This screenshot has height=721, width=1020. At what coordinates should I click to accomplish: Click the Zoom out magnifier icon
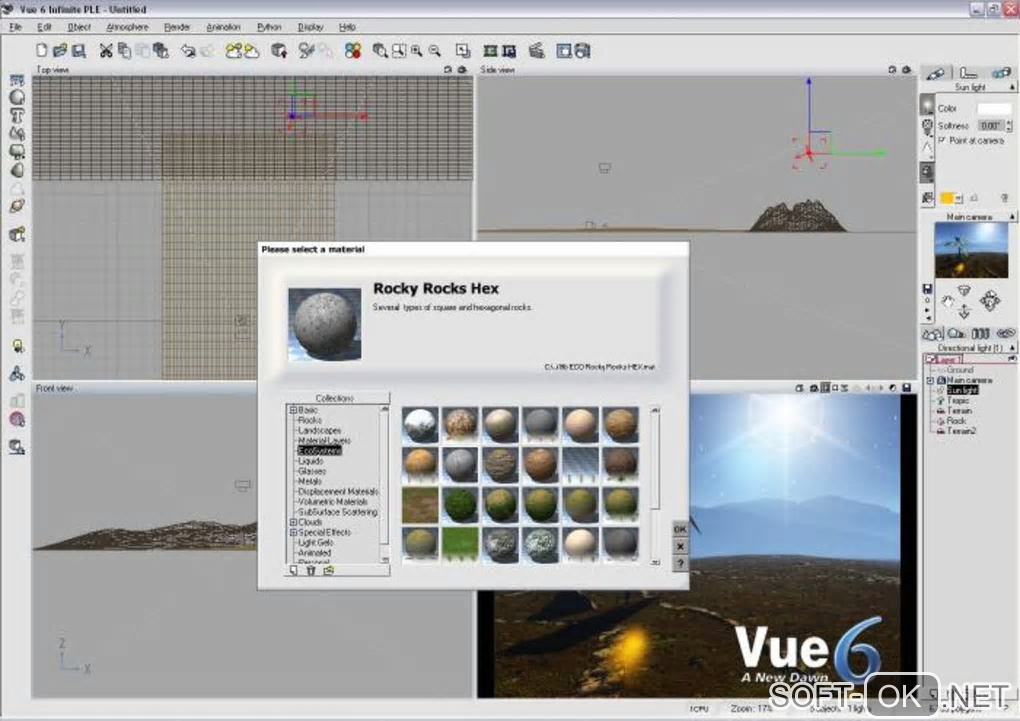coord(435,51)
